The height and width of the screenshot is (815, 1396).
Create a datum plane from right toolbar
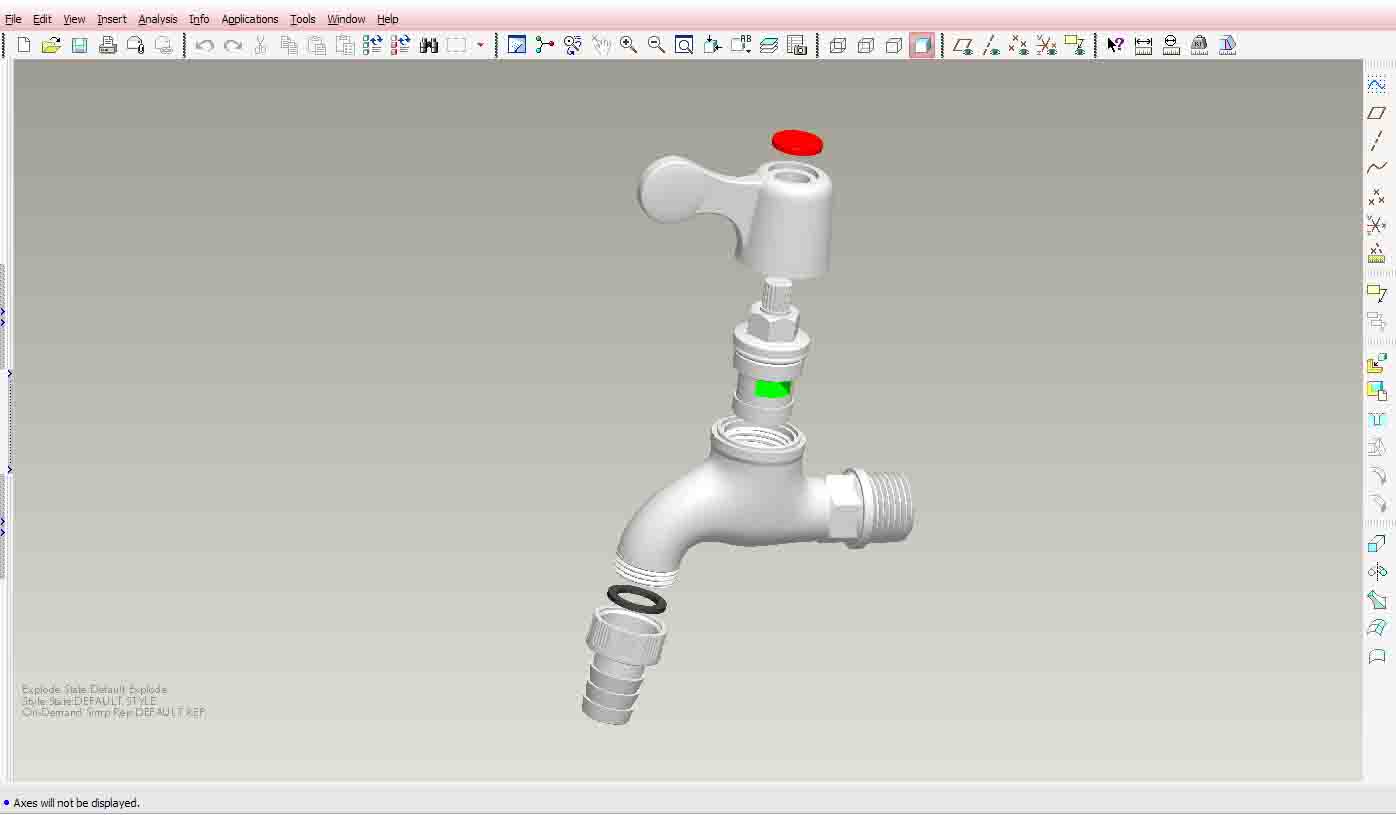pyautogui.click(x=1377, y=113)
